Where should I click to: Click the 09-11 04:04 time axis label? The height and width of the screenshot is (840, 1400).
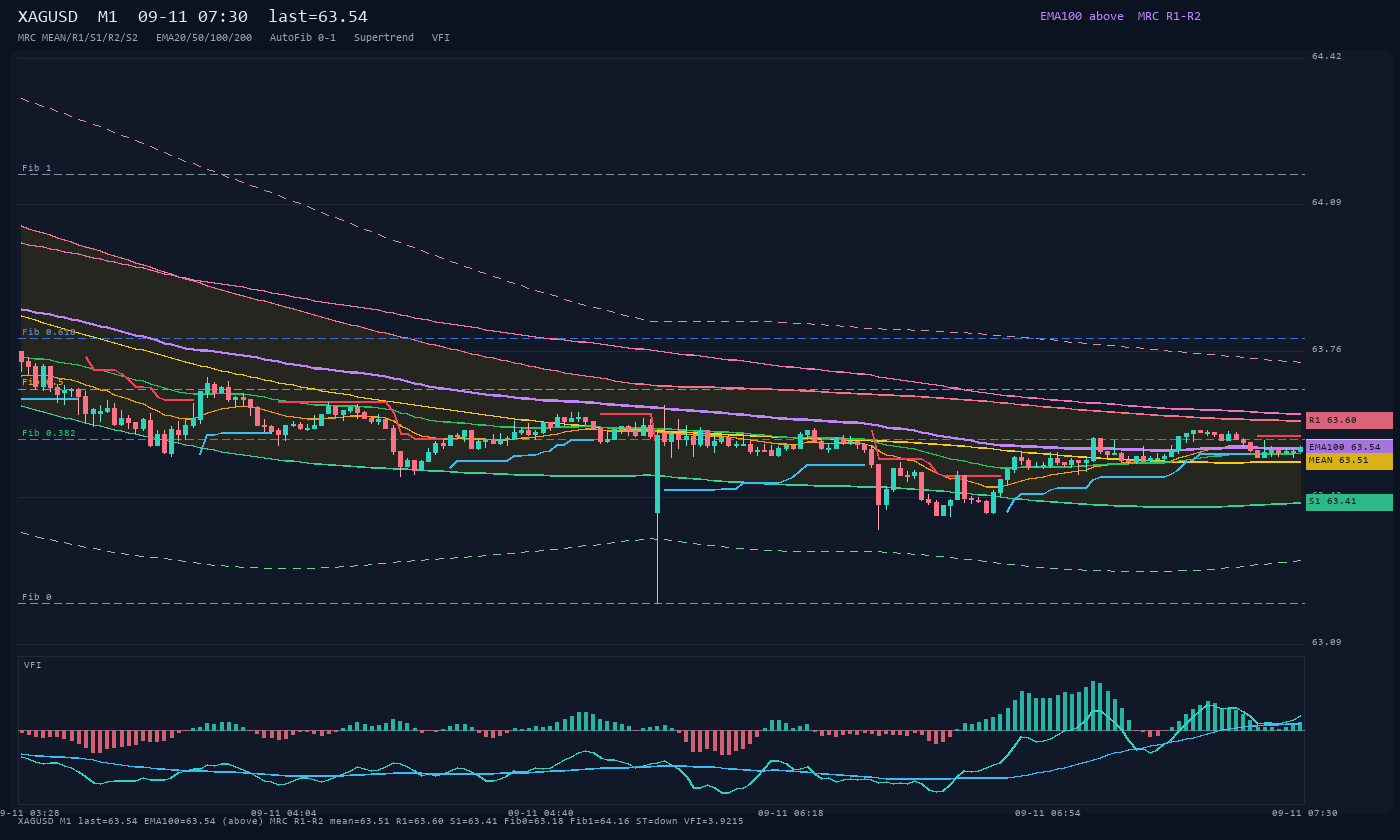coord(284,813)
